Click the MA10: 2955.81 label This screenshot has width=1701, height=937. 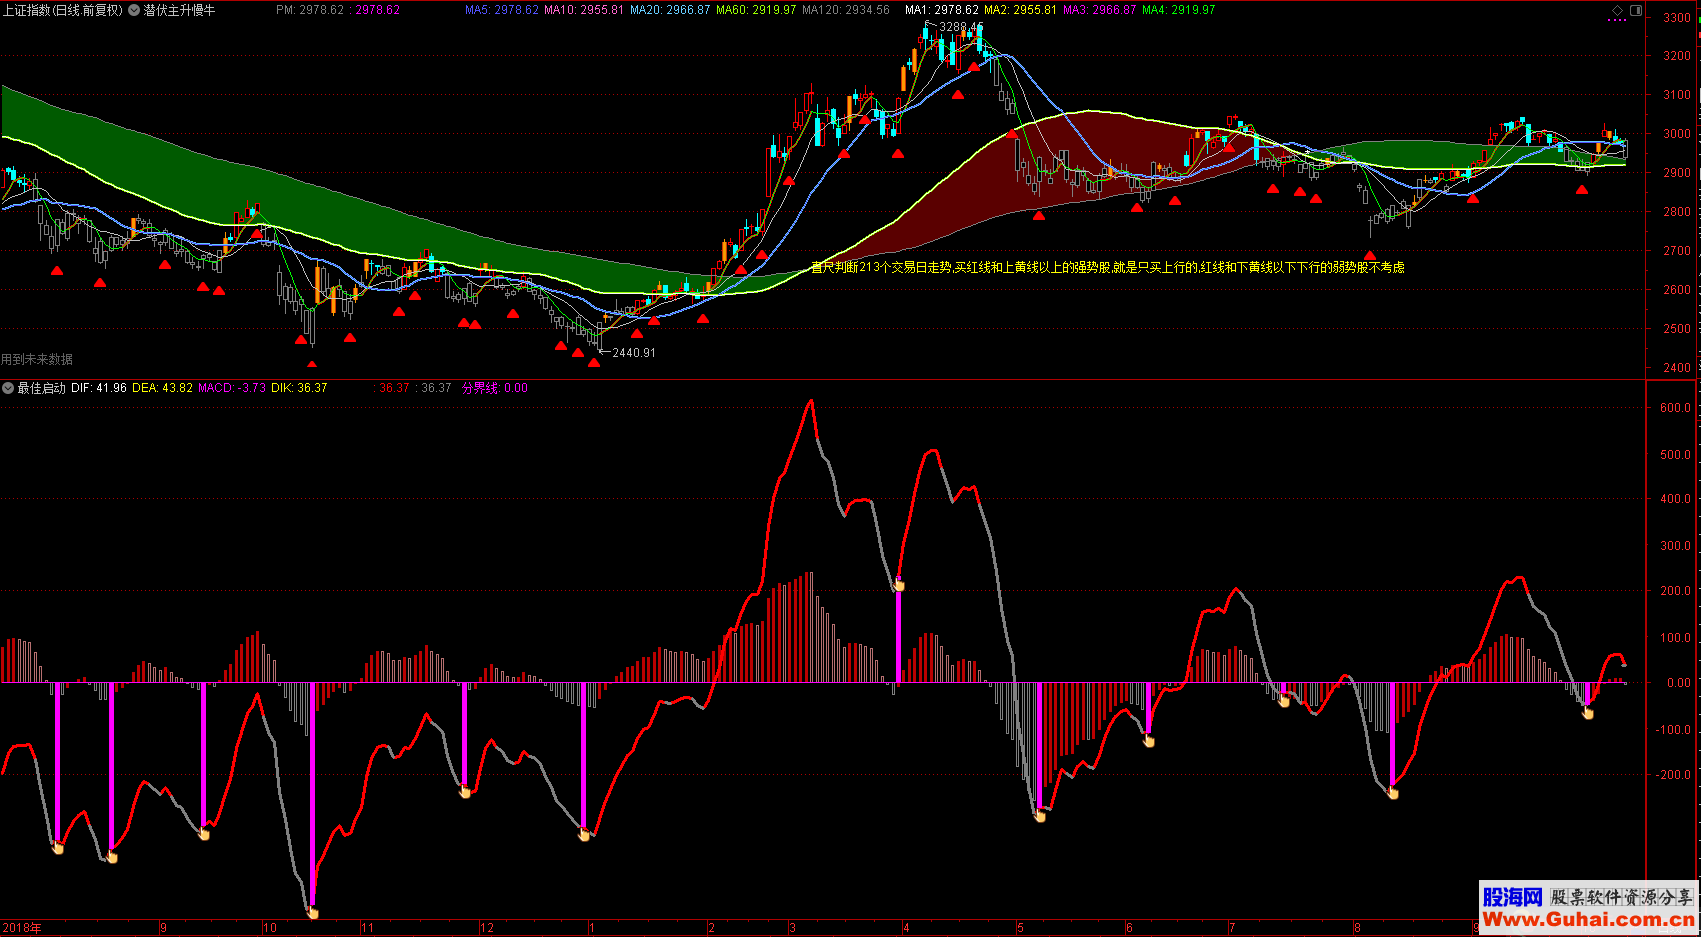pyautogui.click(x=584, y=10)
